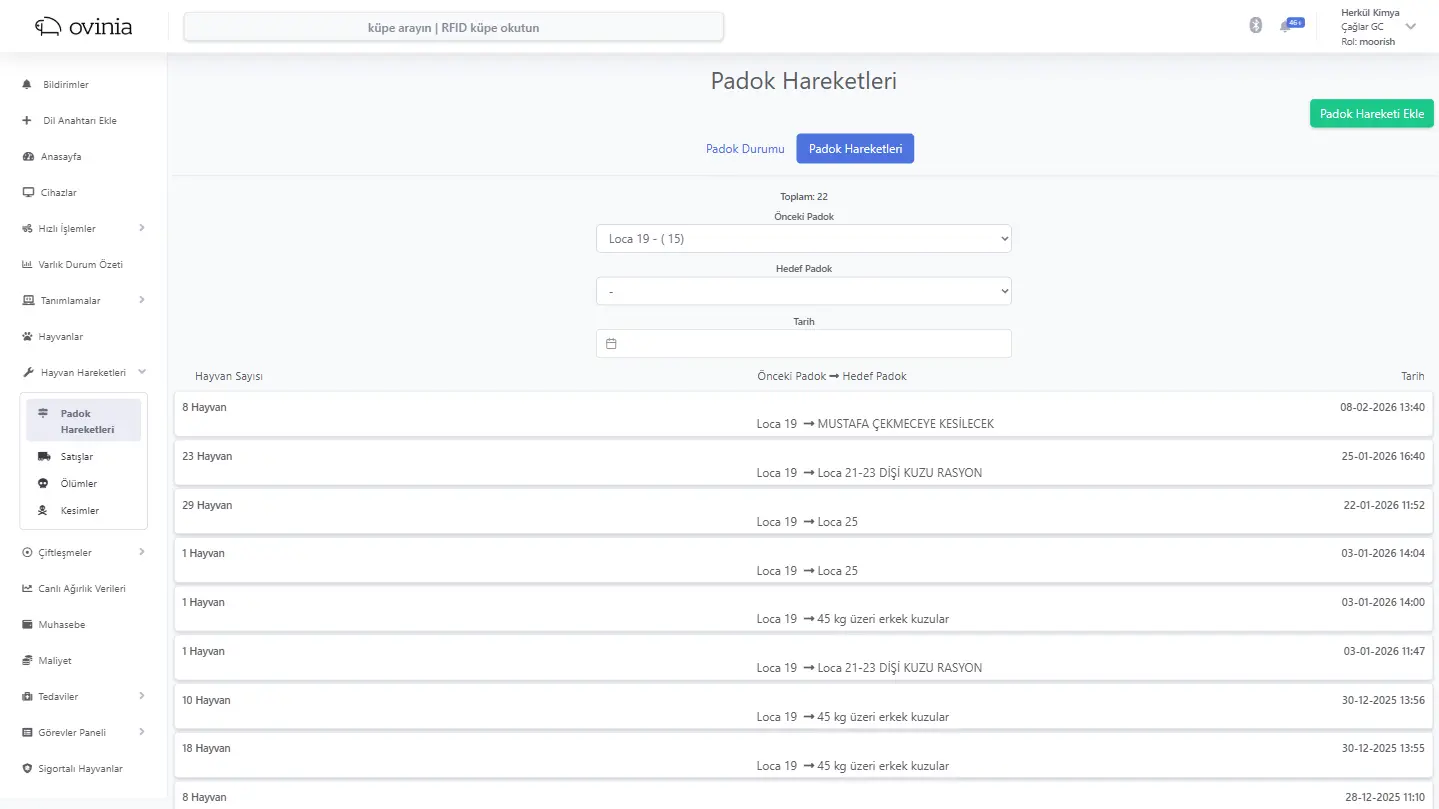
Task: Switch to the Padok Durumu tab
Action: pos(745,149)
